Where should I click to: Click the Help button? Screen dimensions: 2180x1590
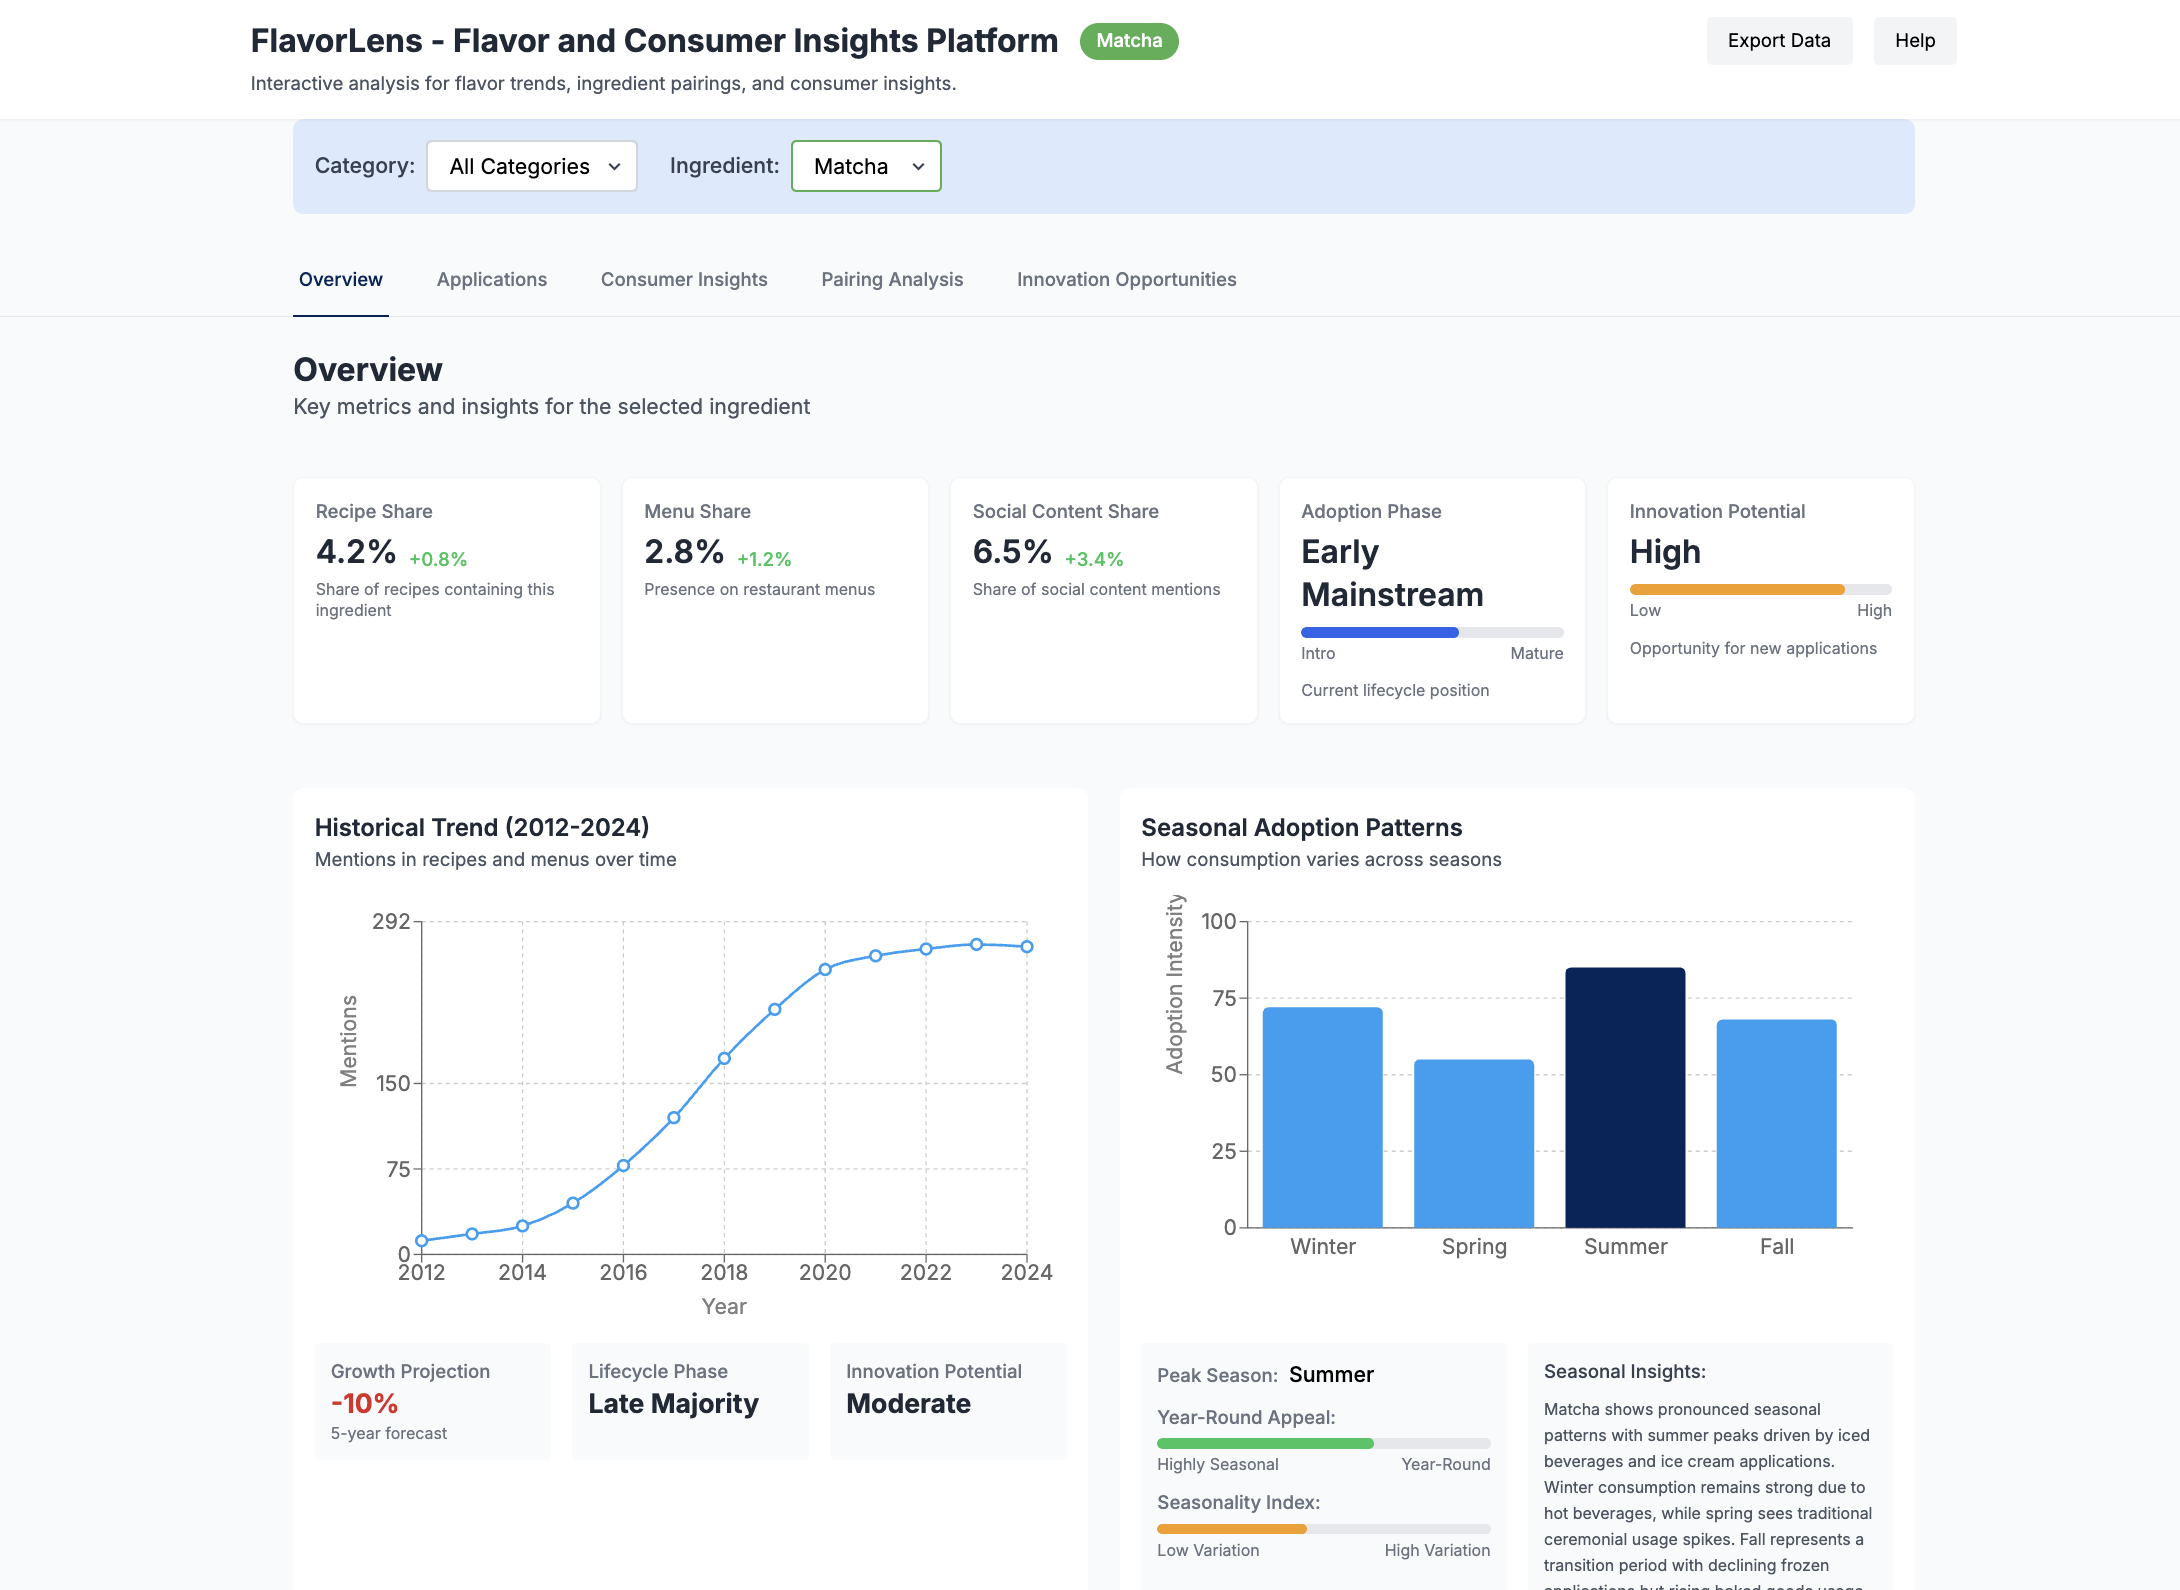point(1915,41)
